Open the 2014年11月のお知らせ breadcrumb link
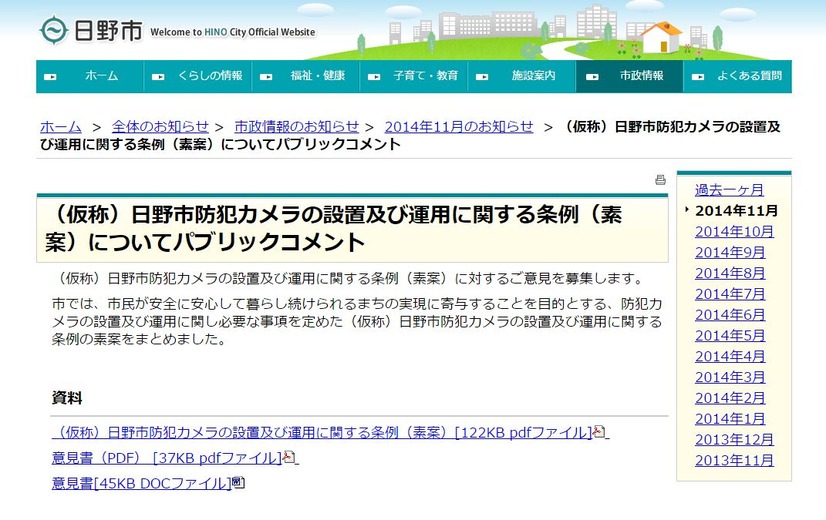 click(459, 127)
